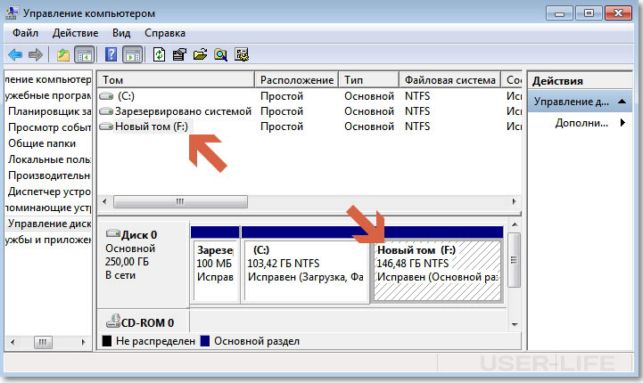This screenshot has width=643, height=383.
Task: Open the properties toolbar icon
Action: (179, 55)
